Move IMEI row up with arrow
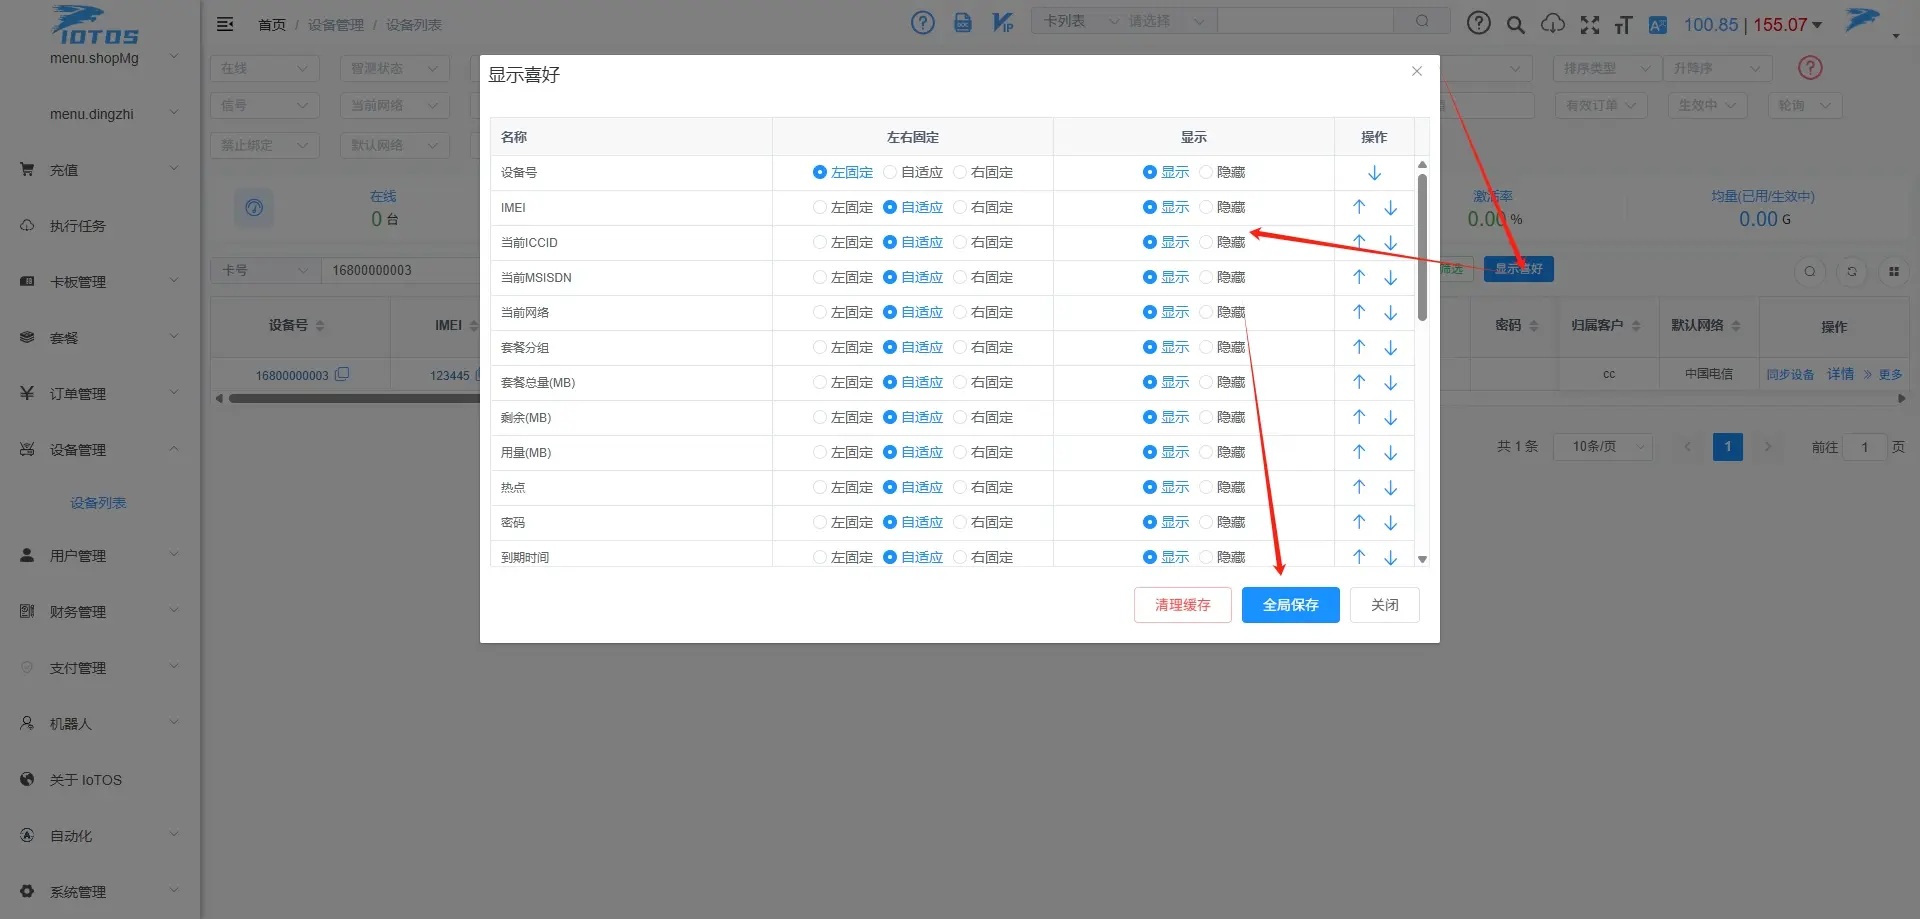The image size is (1920, 919). pyautogui.click(x=1359, y=207)
